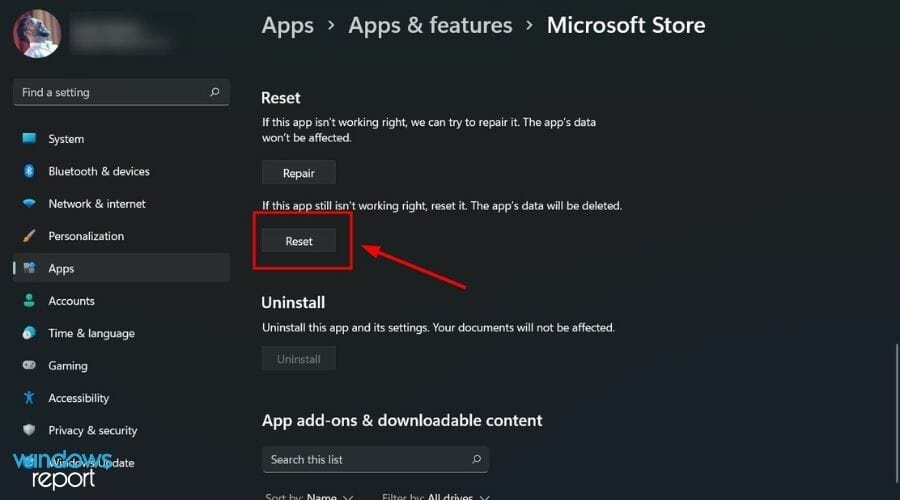The height and width of the screenshot is (500, 900).
Task: Click the Accounts person icon
Action: tap(29, 300)
